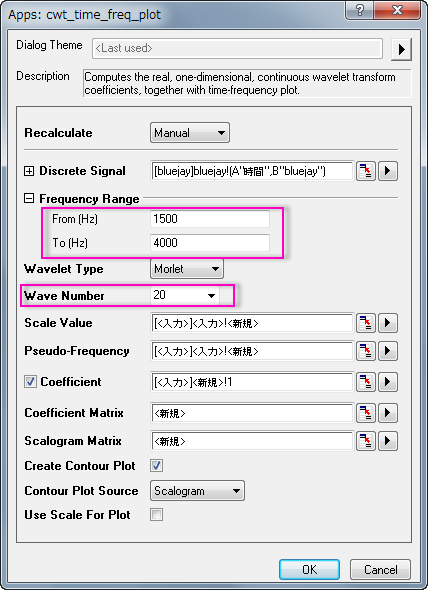
Task: Click inside the From (Hz) field
Action: pos(210,219)
